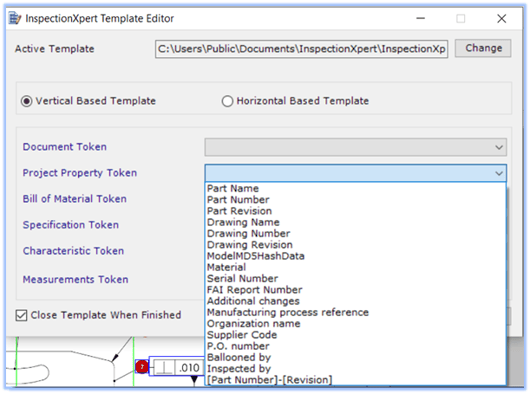Click the perpendicularity symbol in feature frame

point(165,367)
